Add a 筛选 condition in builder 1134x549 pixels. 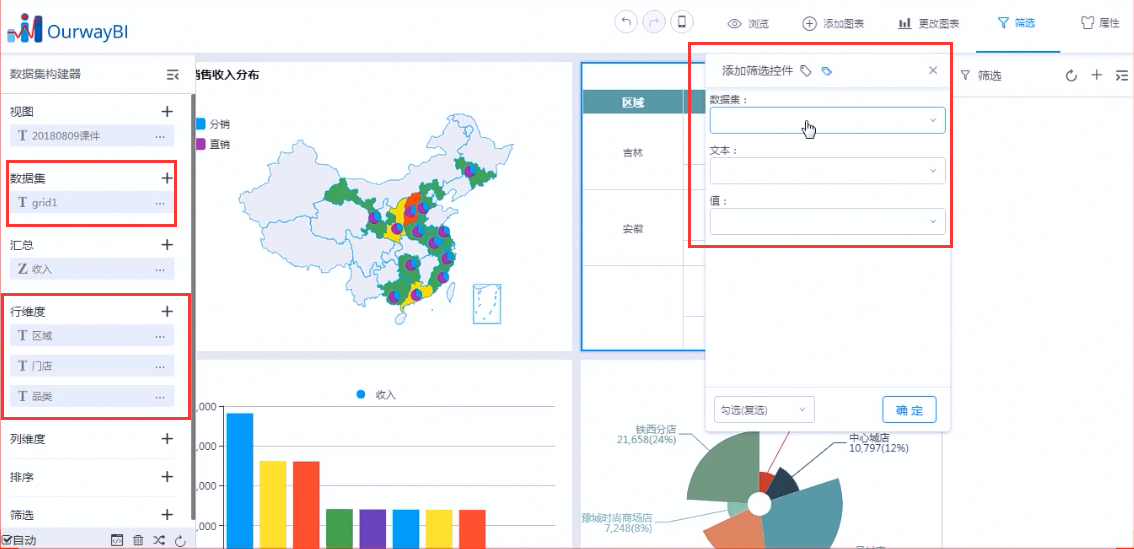pyautogui.click(x=167, y=515)
